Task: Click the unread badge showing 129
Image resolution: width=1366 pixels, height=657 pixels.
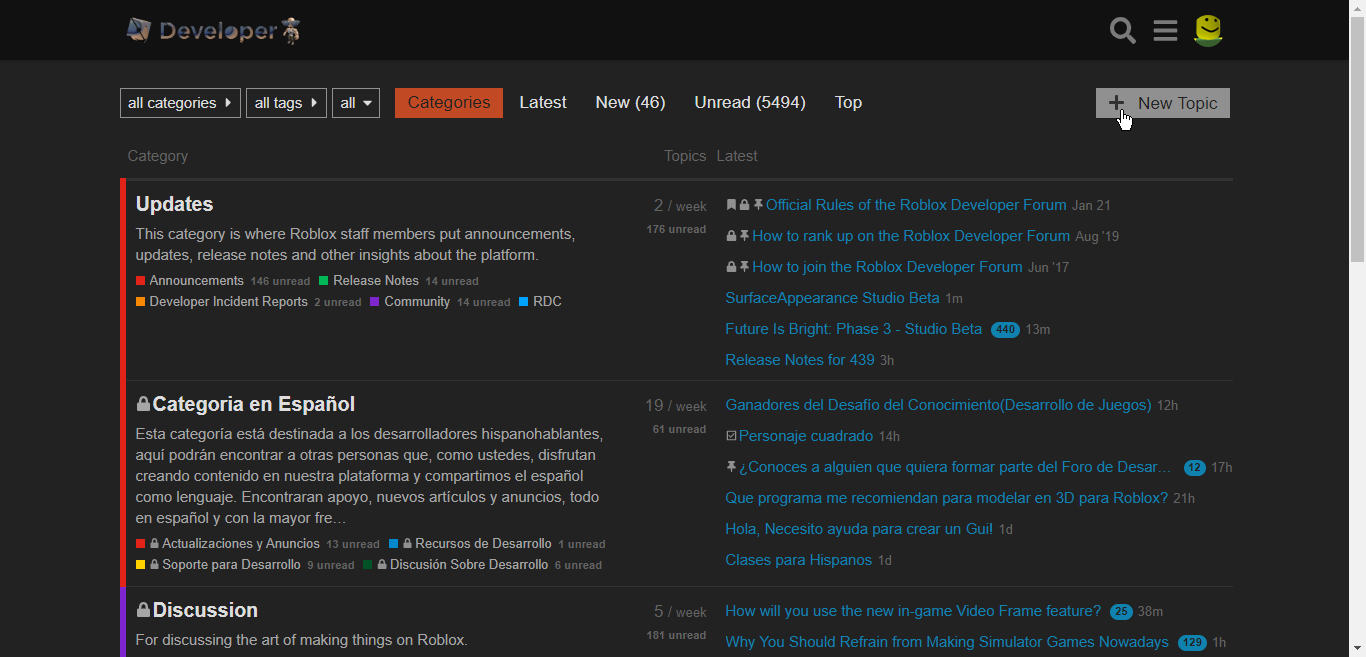Action: pos(1192,643)
